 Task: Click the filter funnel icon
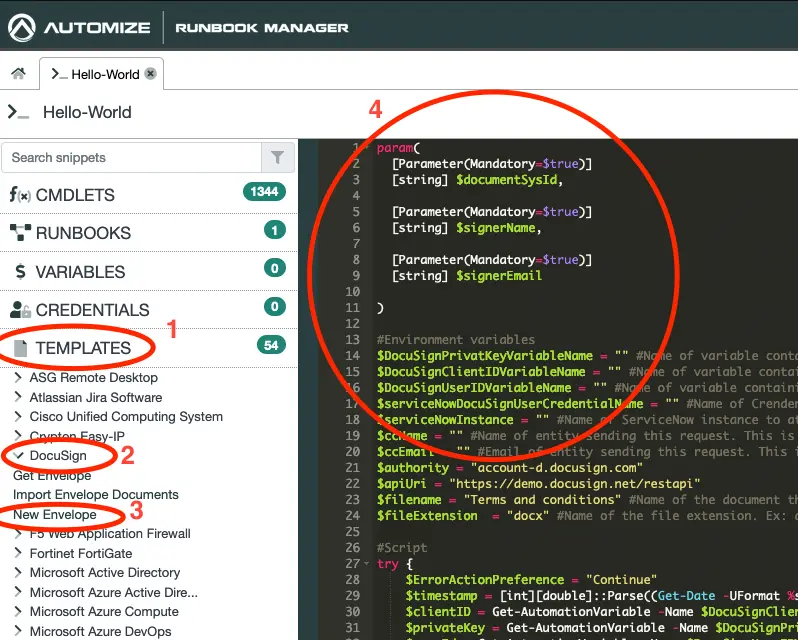click(x=277, y=157)
